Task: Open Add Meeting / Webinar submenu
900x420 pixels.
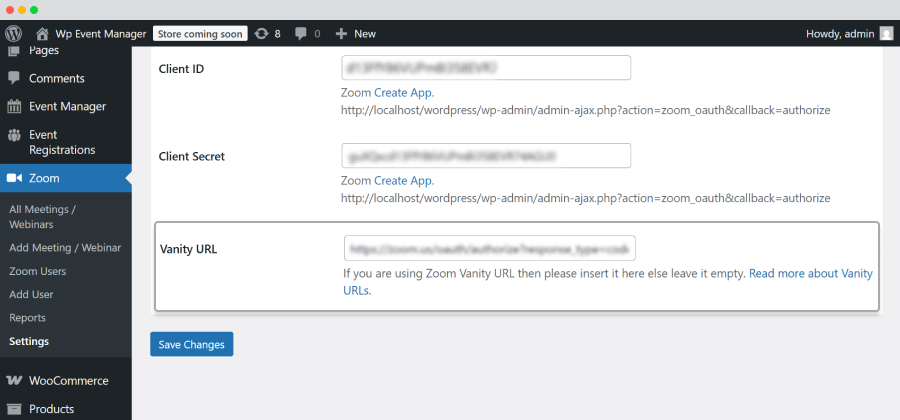Action: pos(65,248)
